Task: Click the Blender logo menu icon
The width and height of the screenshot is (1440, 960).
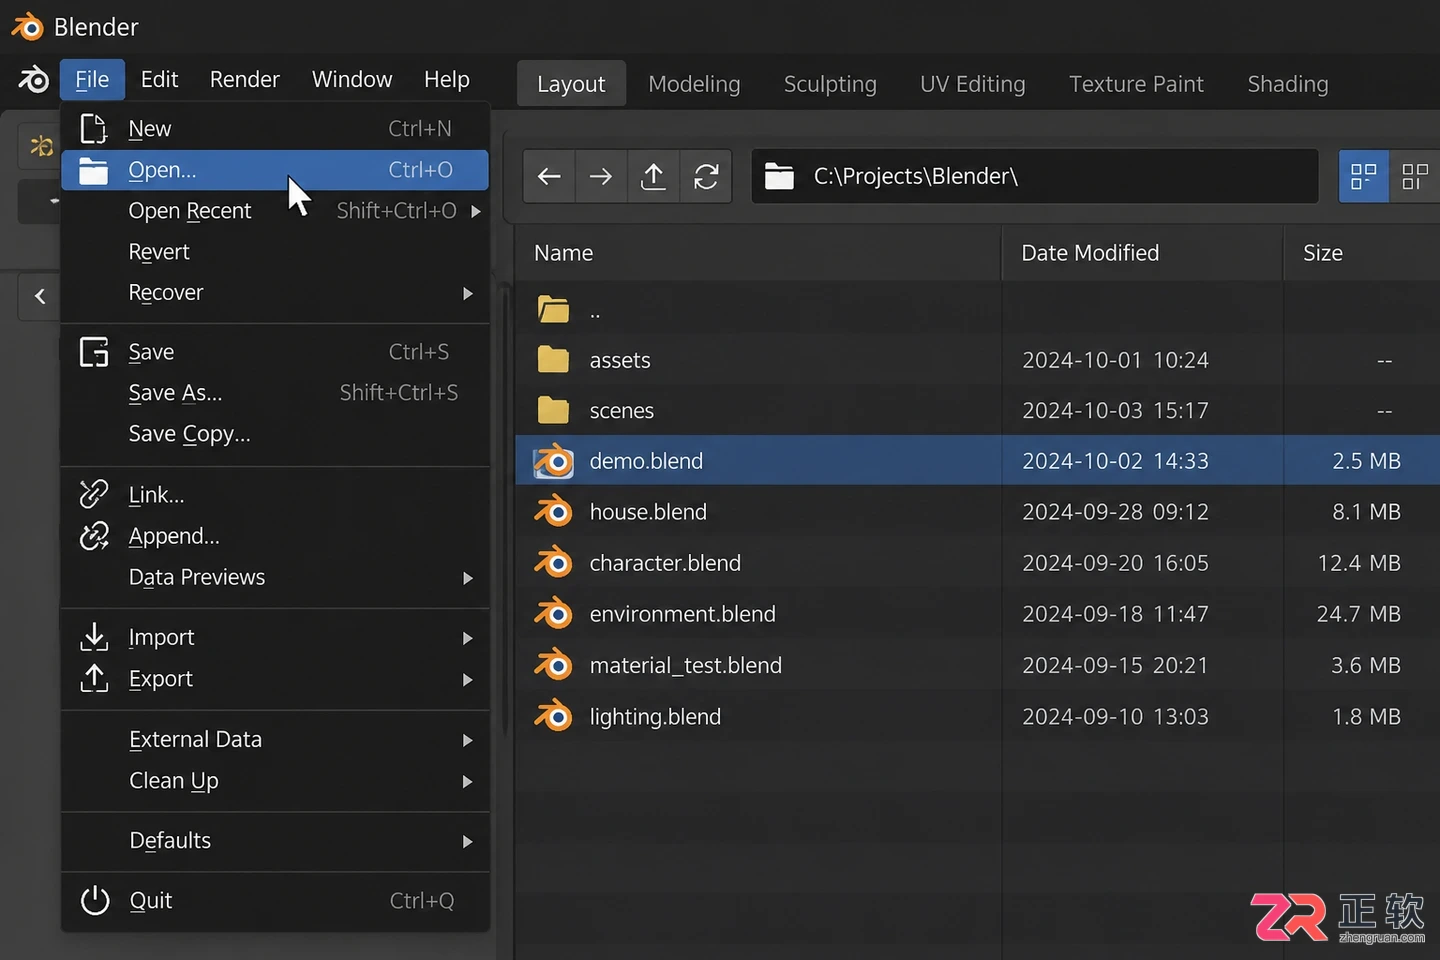Action: pos(33,79)
